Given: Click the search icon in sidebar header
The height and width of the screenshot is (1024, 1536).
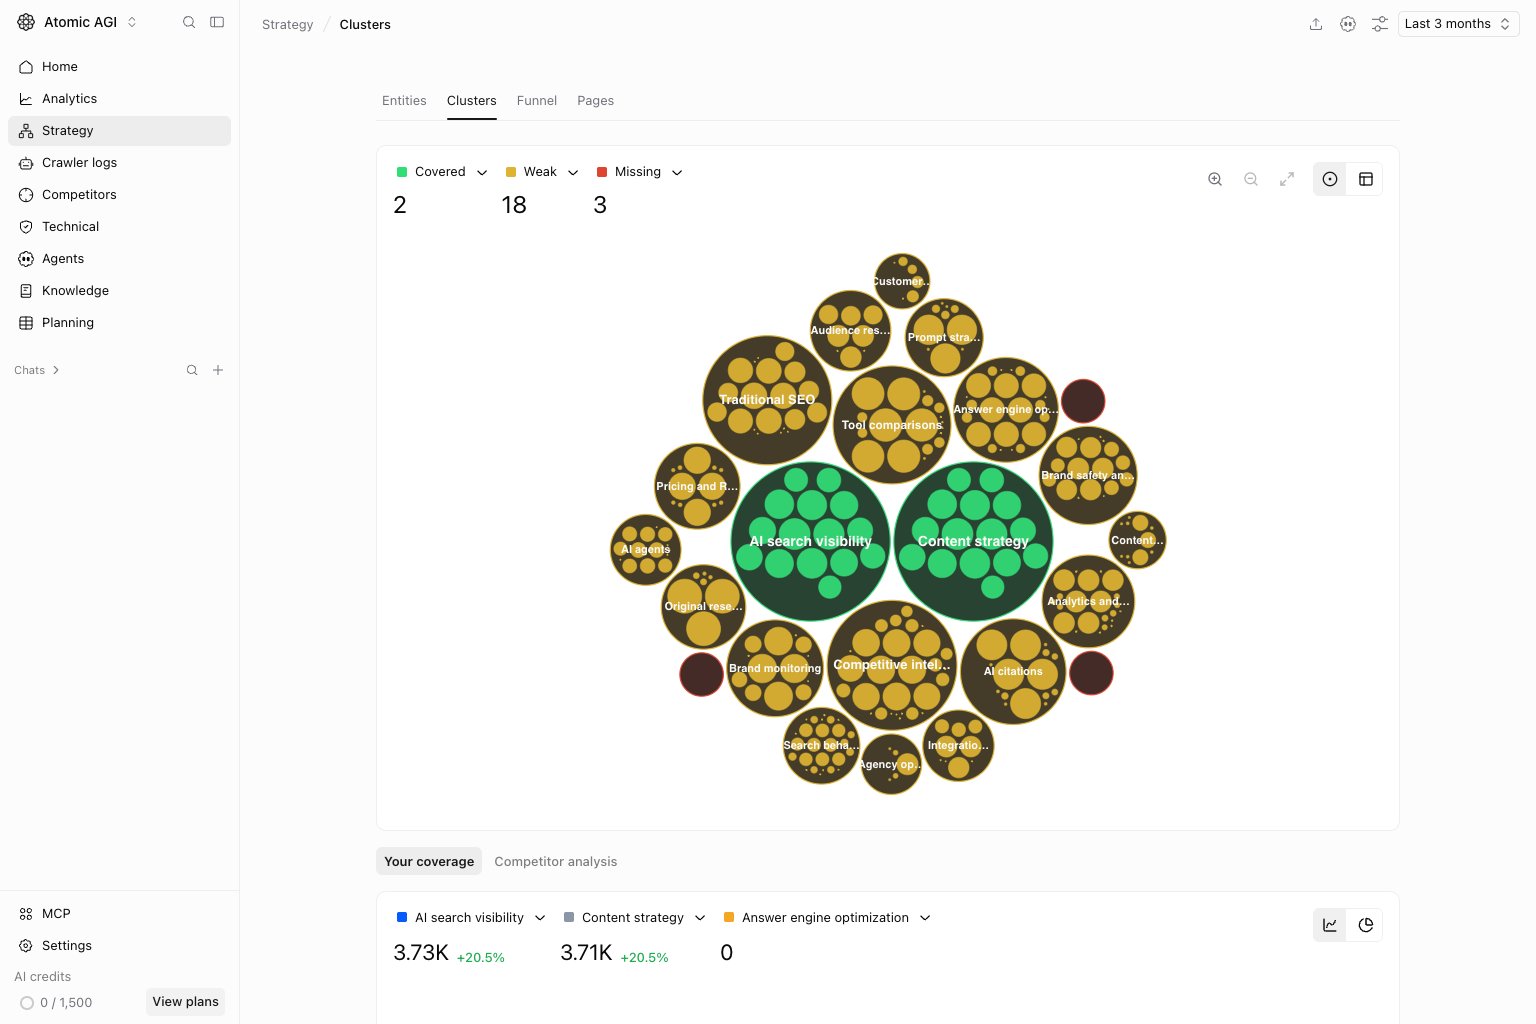Looking at the screenshot, I should point(189,22).
